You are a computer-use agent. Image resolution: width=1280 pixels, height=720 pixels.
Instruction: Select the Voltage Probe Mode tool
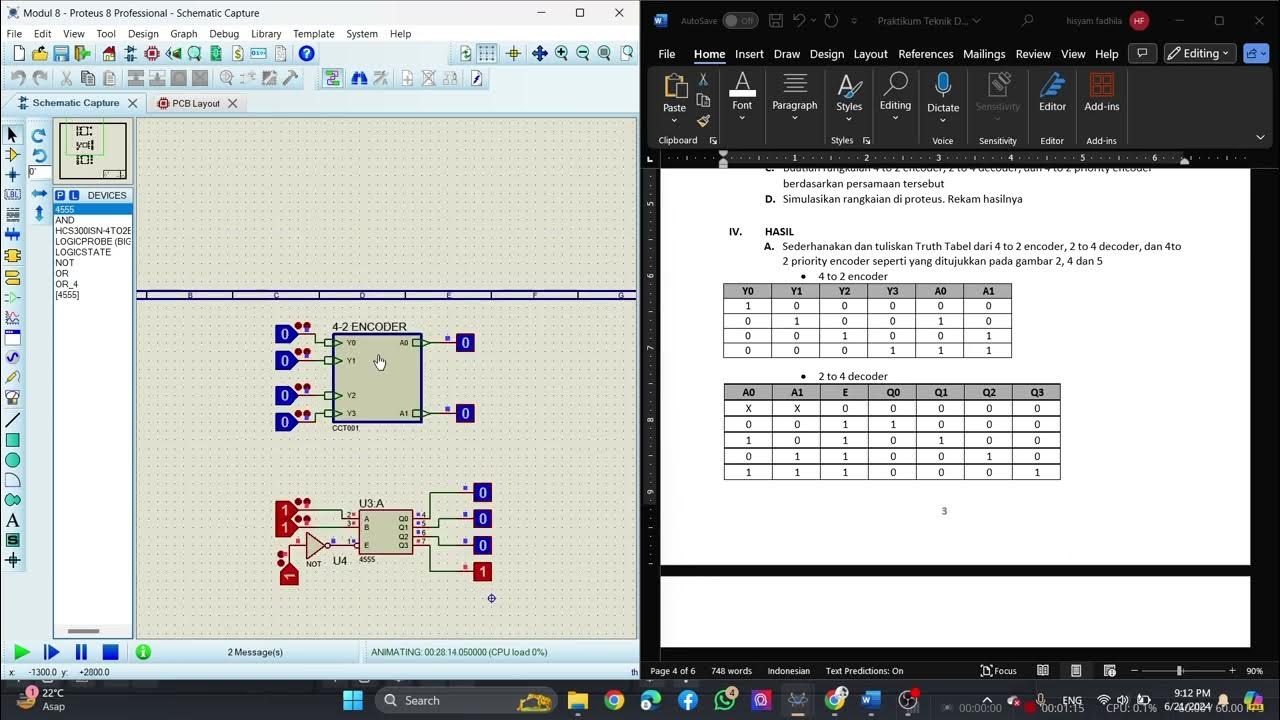pos(13,378)
